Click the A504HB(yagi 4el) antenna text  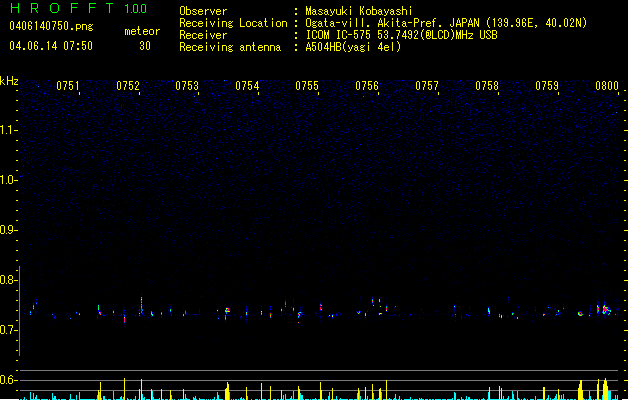[x=353, y=47]
